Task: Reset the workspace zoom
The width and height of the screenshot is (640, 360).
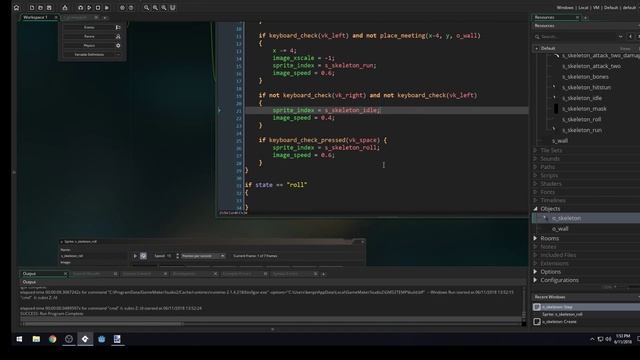Action: tap(156, 8)
